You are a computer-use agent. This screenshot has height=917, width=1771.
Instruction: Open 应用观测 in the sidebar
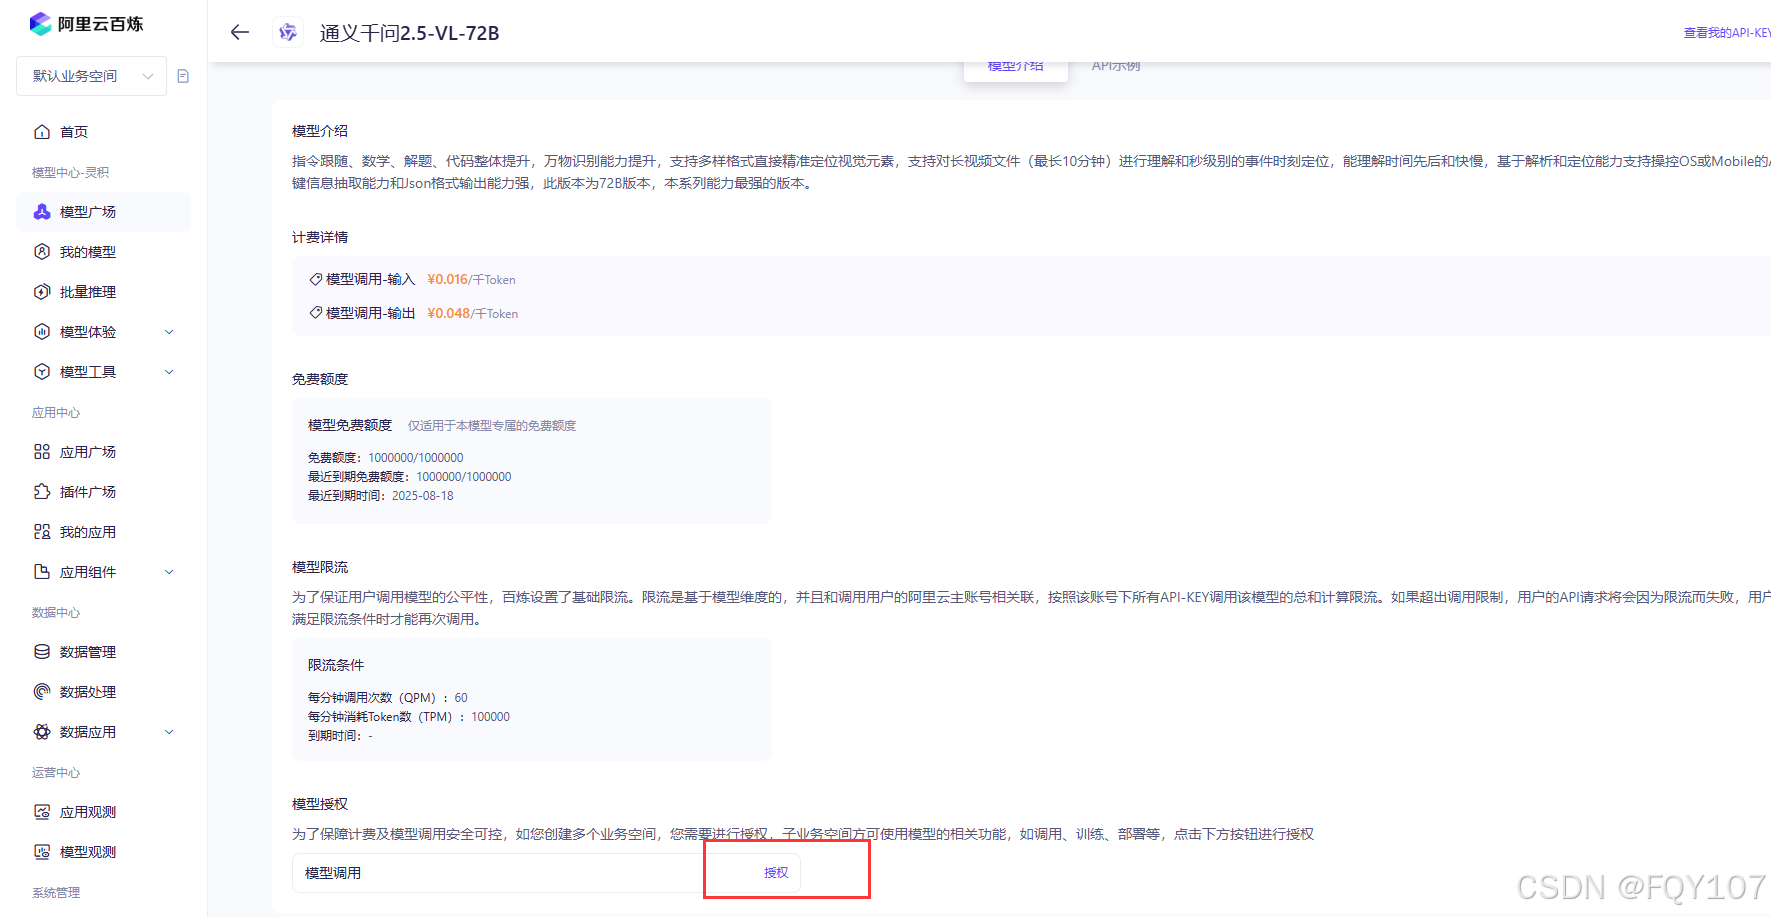(103, 812)
